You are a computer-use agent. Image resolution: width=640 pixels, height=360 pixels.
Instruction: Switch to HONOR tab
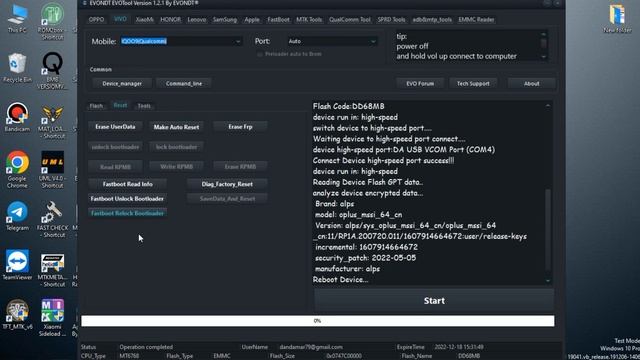point(170,20)
